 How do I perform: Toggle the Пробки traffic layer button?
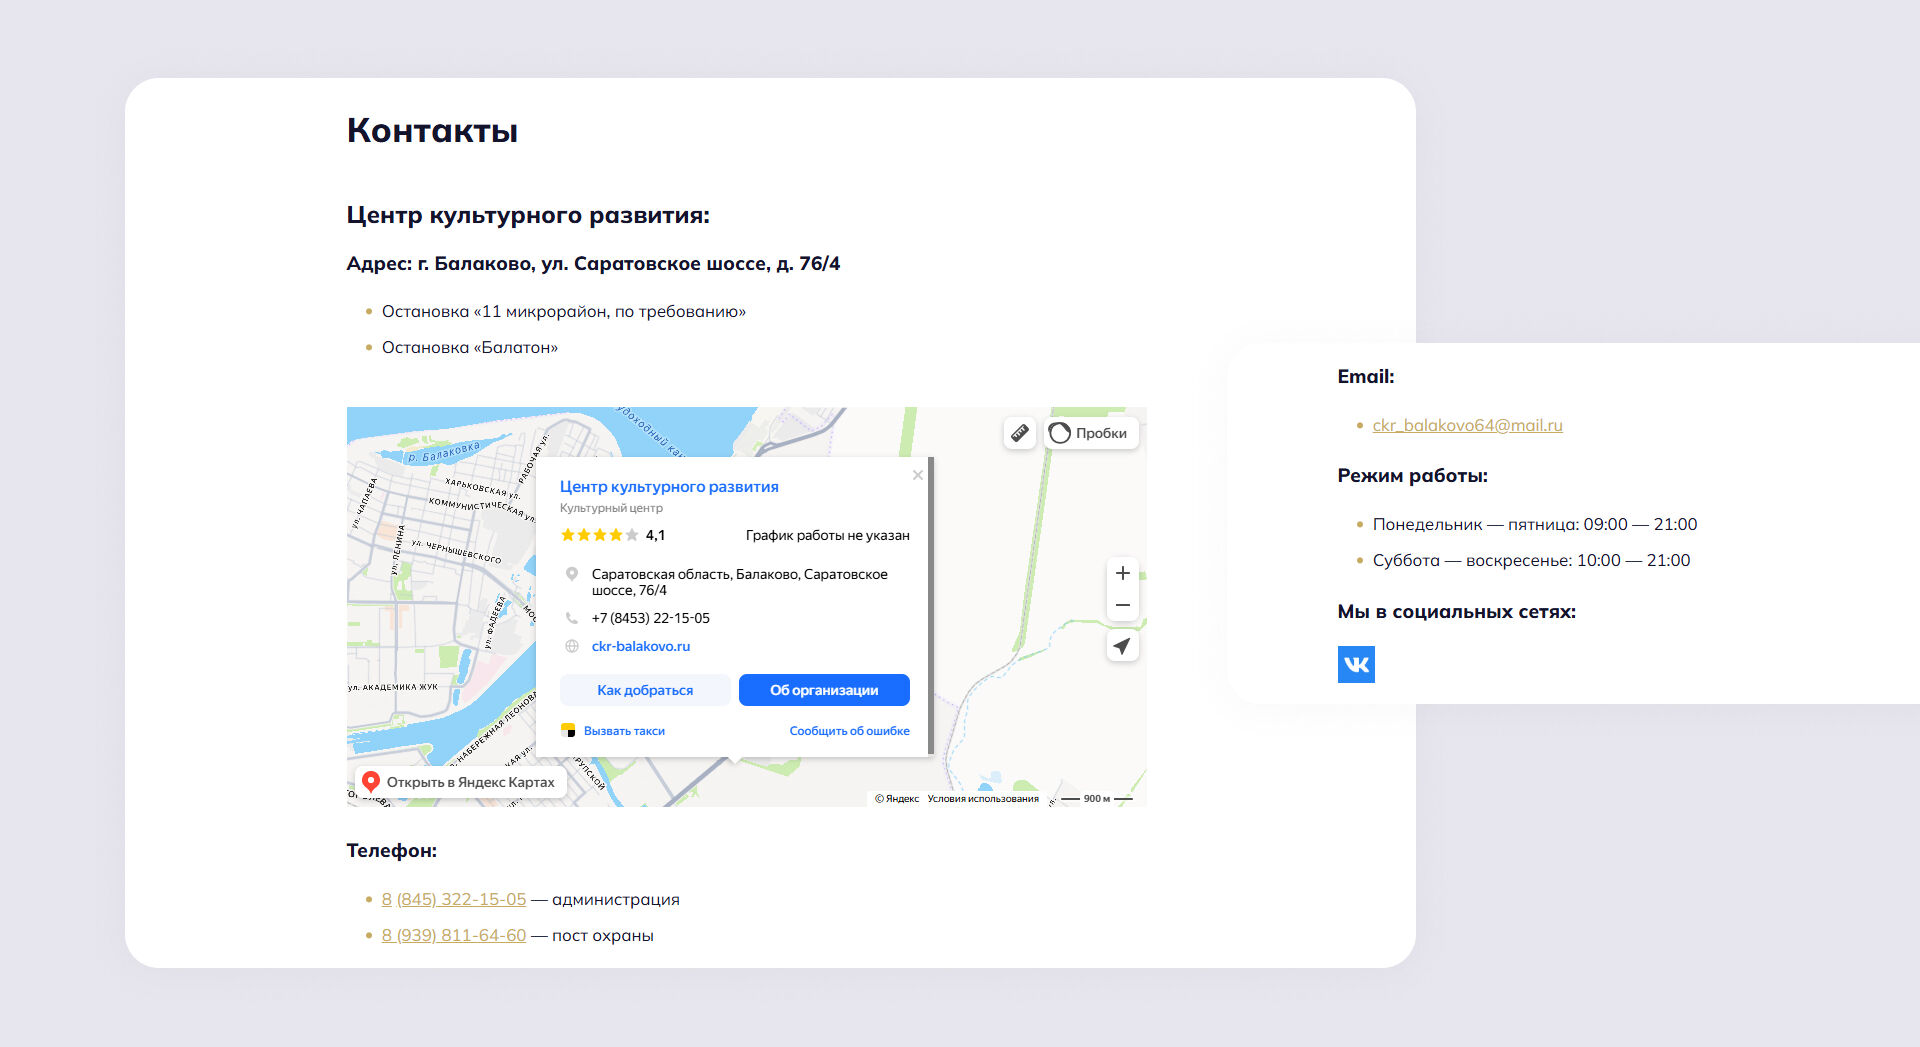(x=1090, y=433)
